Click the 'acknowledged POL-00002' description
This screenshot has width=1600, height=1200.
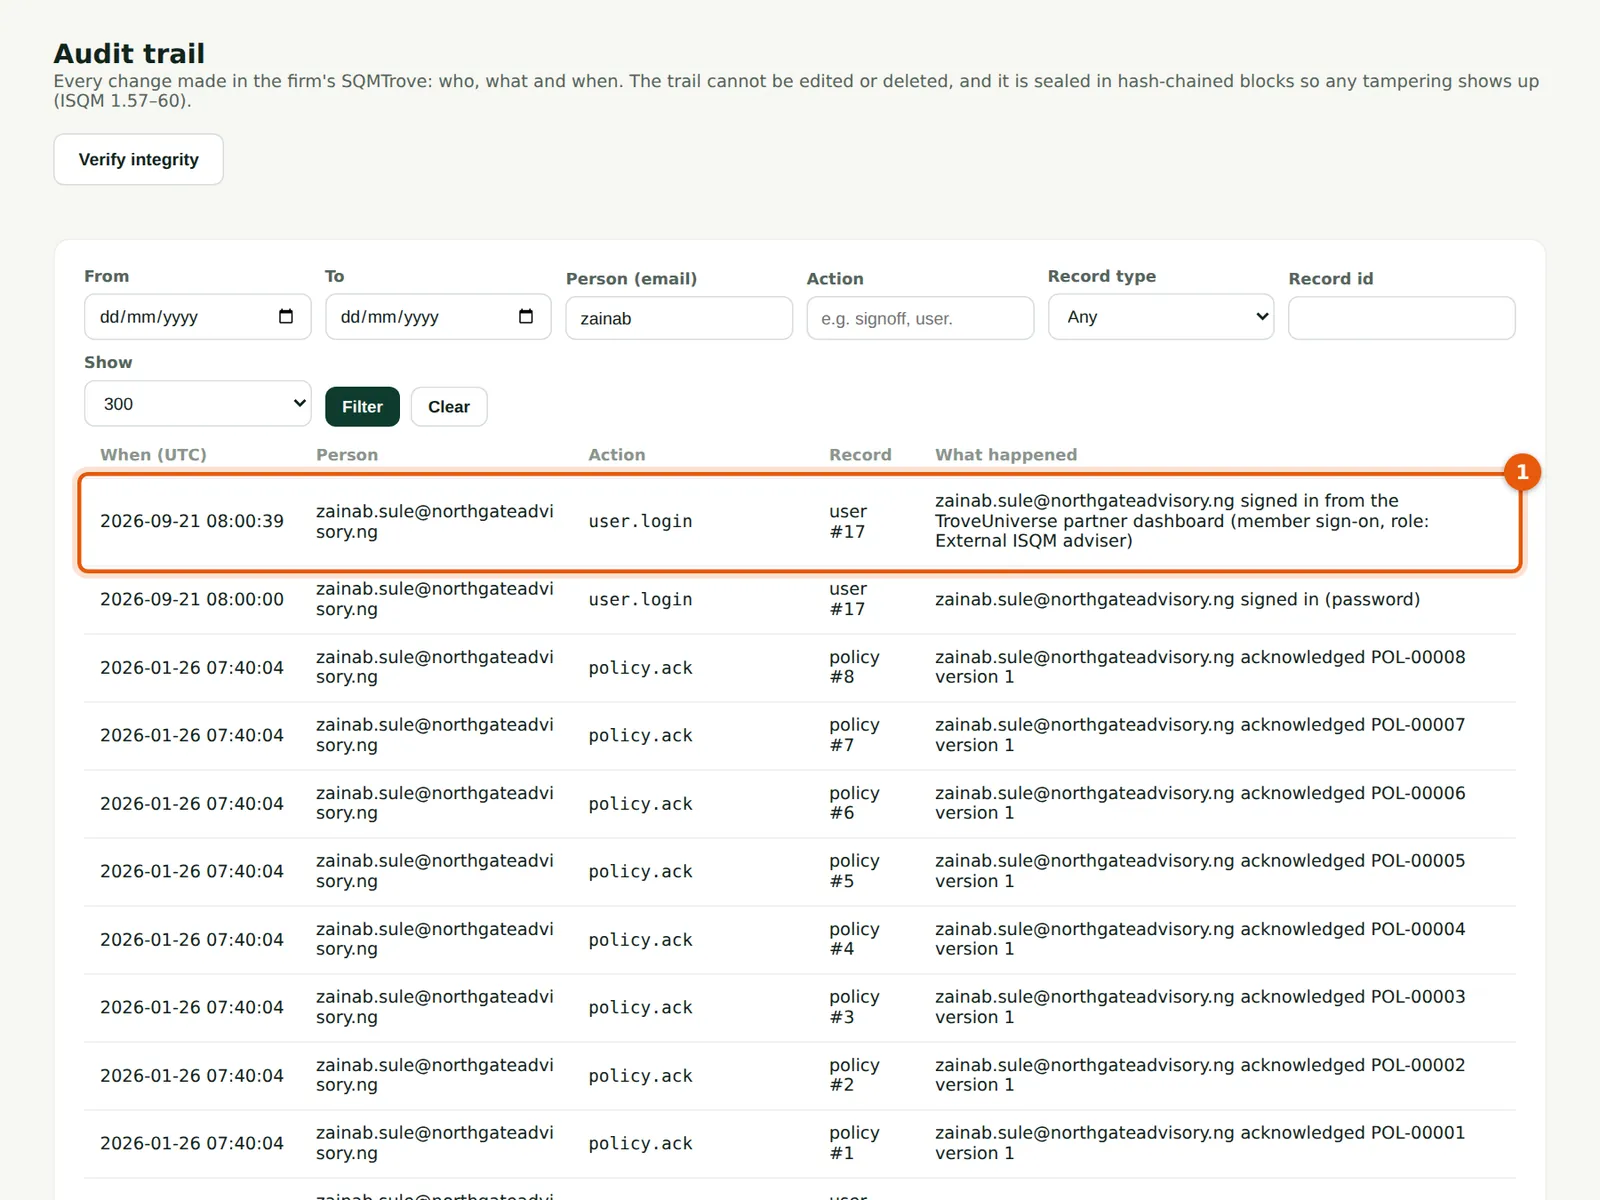(x=1200, y=1075)
